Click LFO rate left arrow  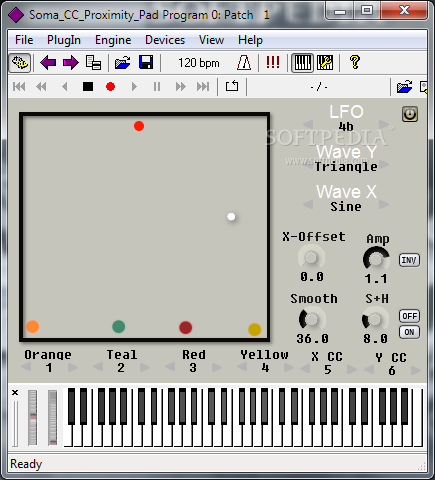pyautogui.click(x=308, y=125)
